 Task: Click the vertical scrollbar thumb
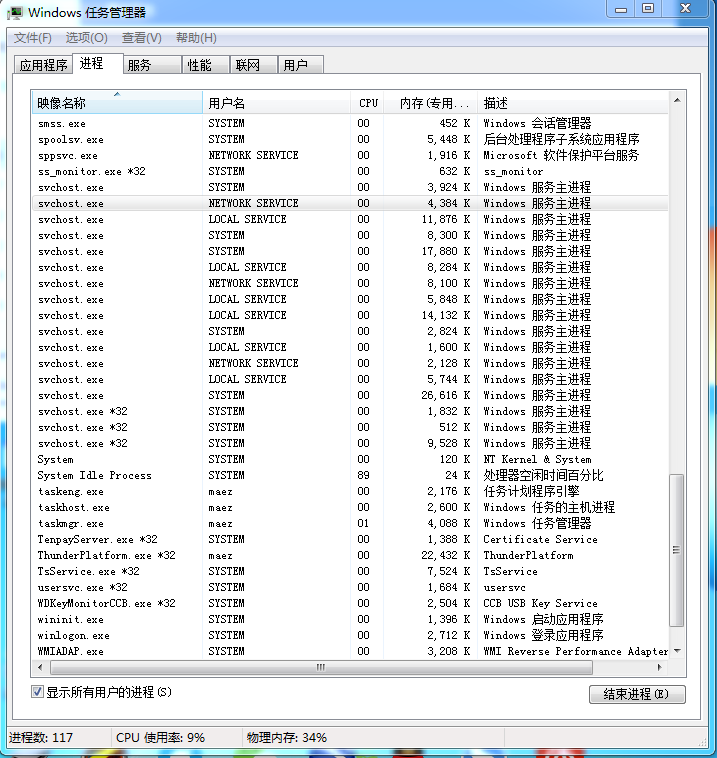[x=676, y=550]
